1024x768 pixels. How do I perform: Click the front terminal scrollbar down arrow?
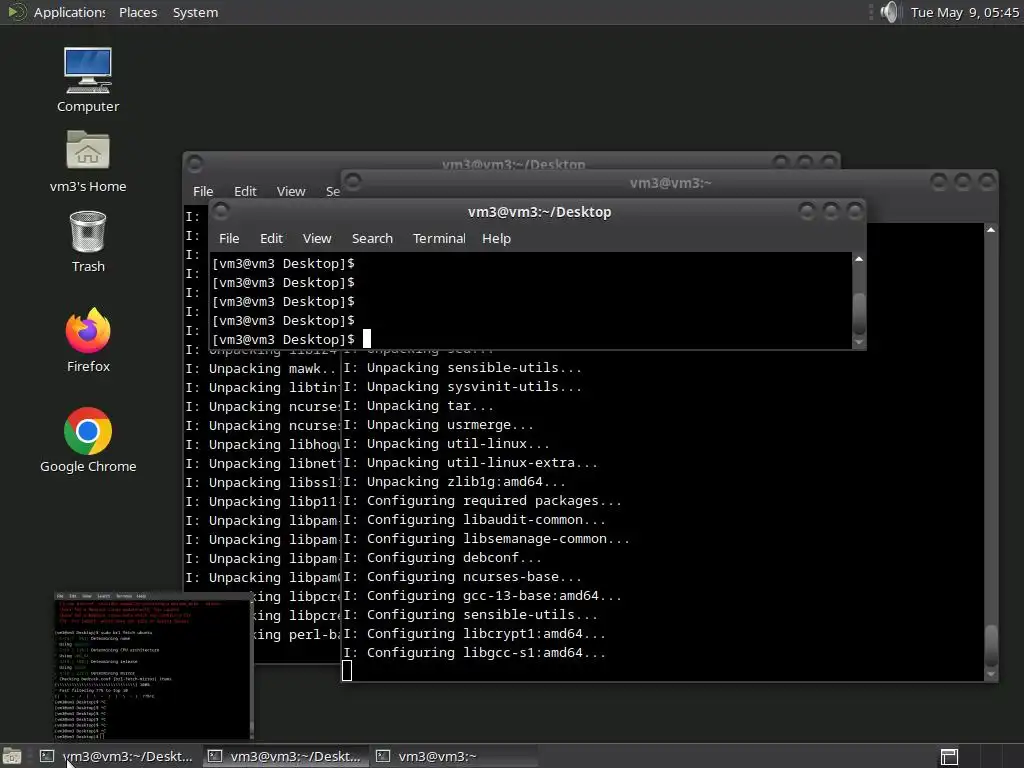(x=859, y=342)
